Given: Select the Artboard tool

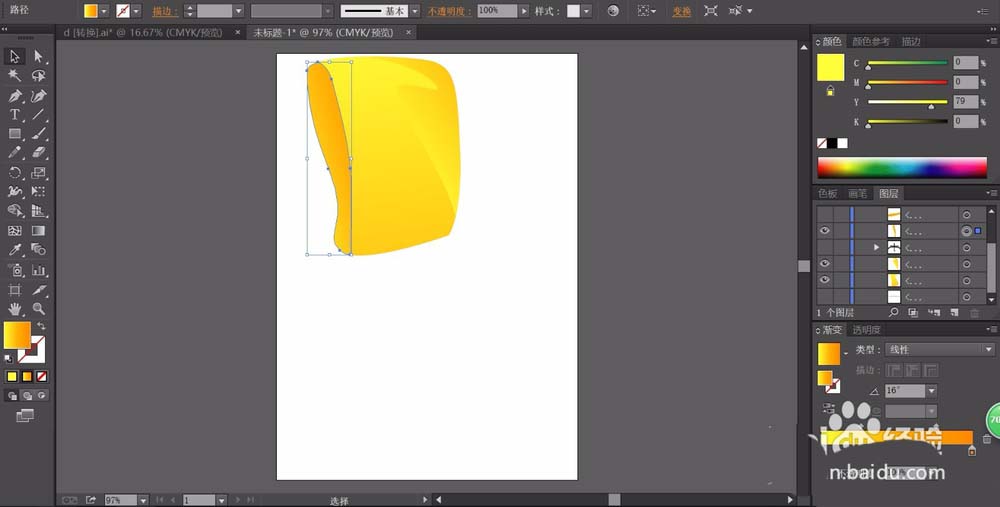Looking at the screenshot, I should pos(15,290).
